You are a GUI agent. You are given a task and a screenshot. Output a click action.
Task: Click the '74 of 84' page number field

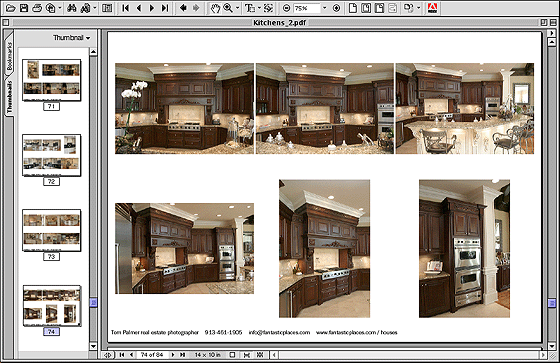(x=152, y=355)
